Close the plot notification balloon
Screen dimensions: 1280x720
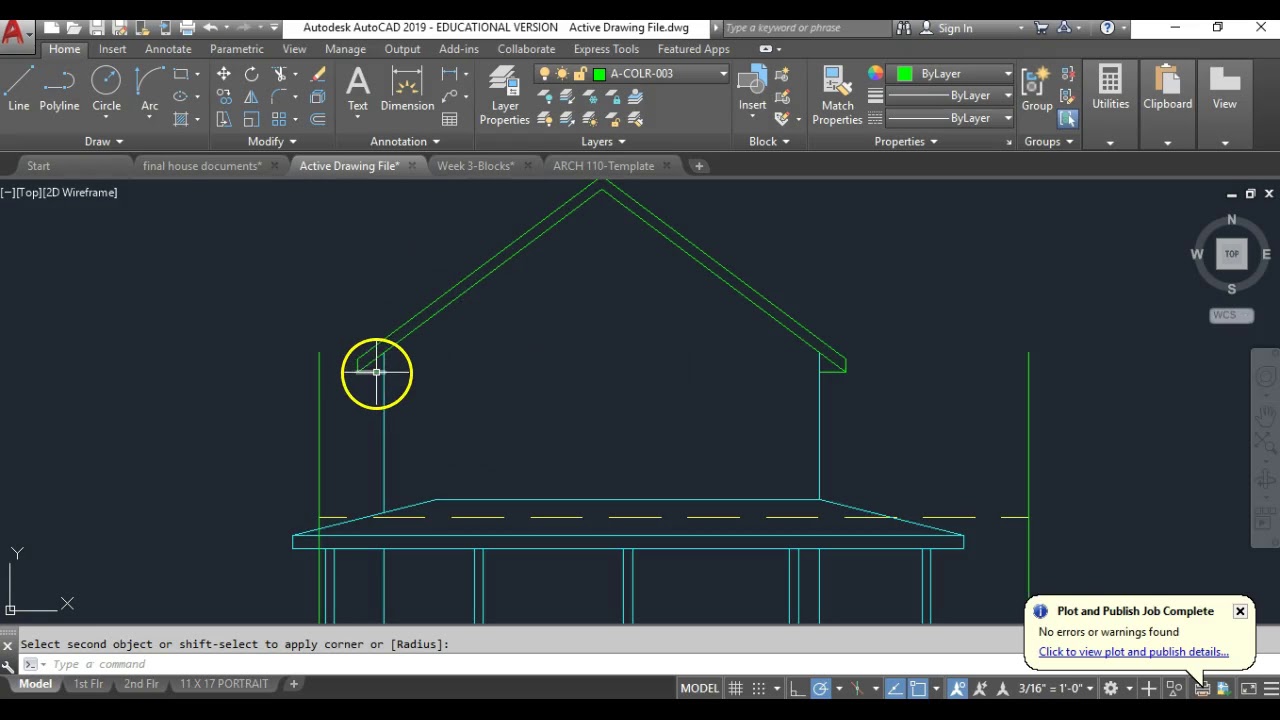tap(1240, 611)
